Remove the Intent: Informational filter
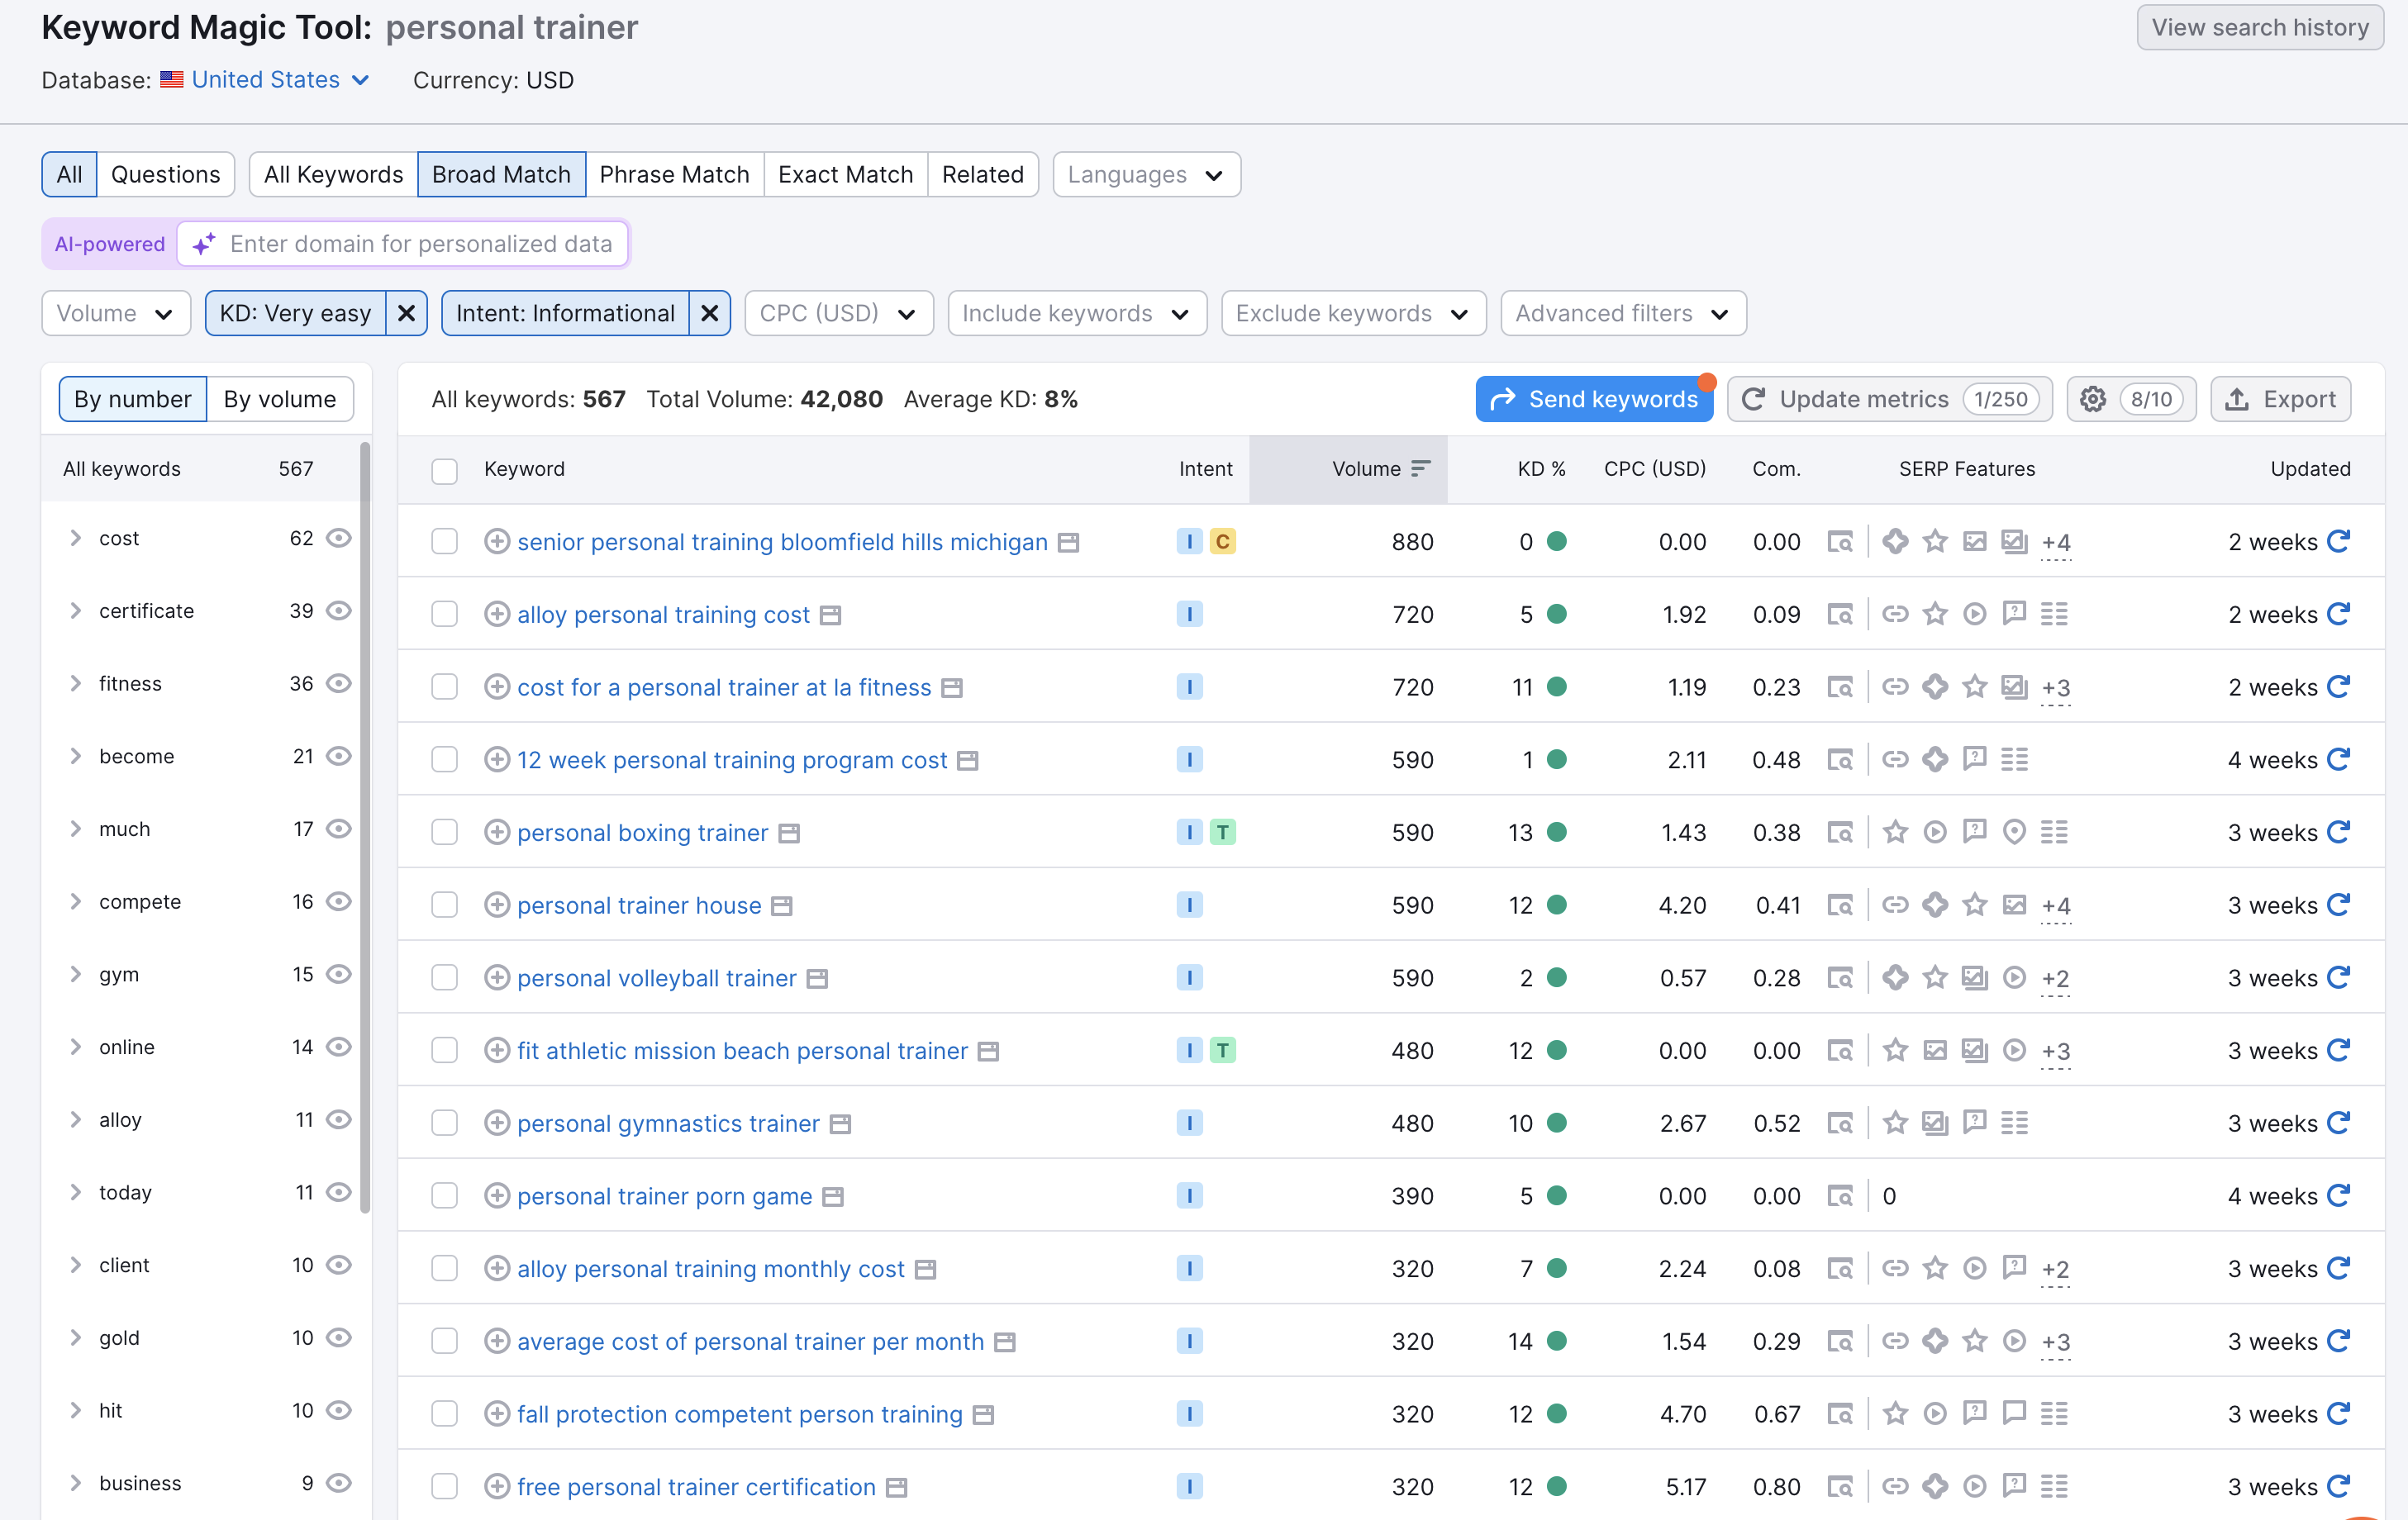 709,313
